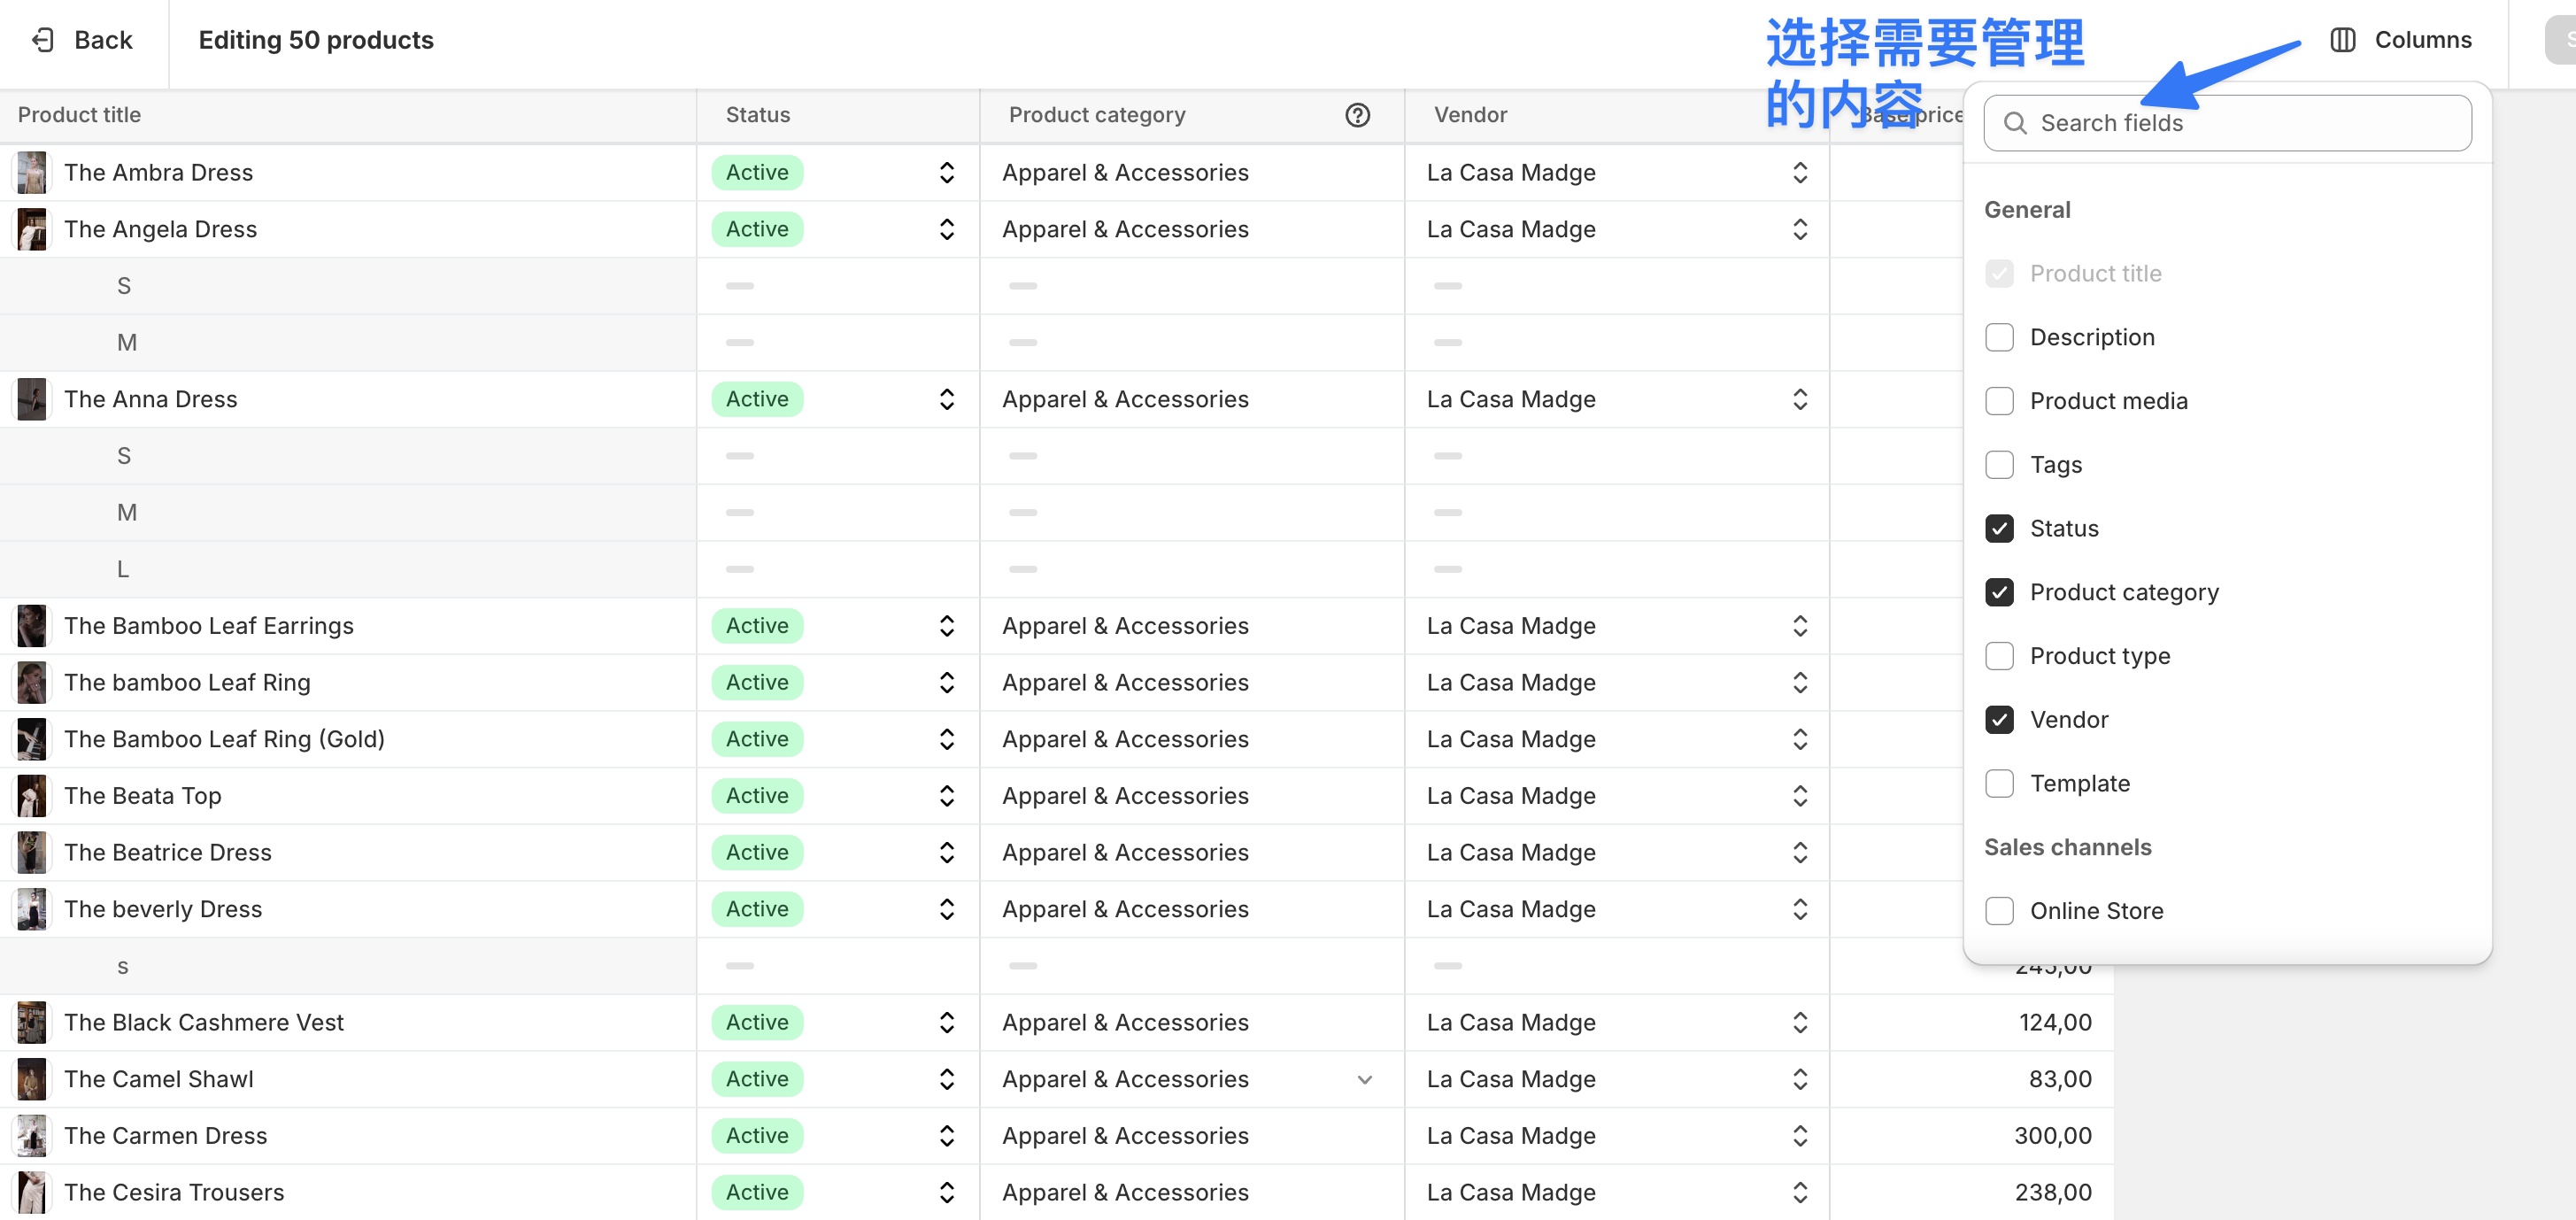
Task: Click the Vendor column header
Action: pyautogui.click(x=1470, y=115)
